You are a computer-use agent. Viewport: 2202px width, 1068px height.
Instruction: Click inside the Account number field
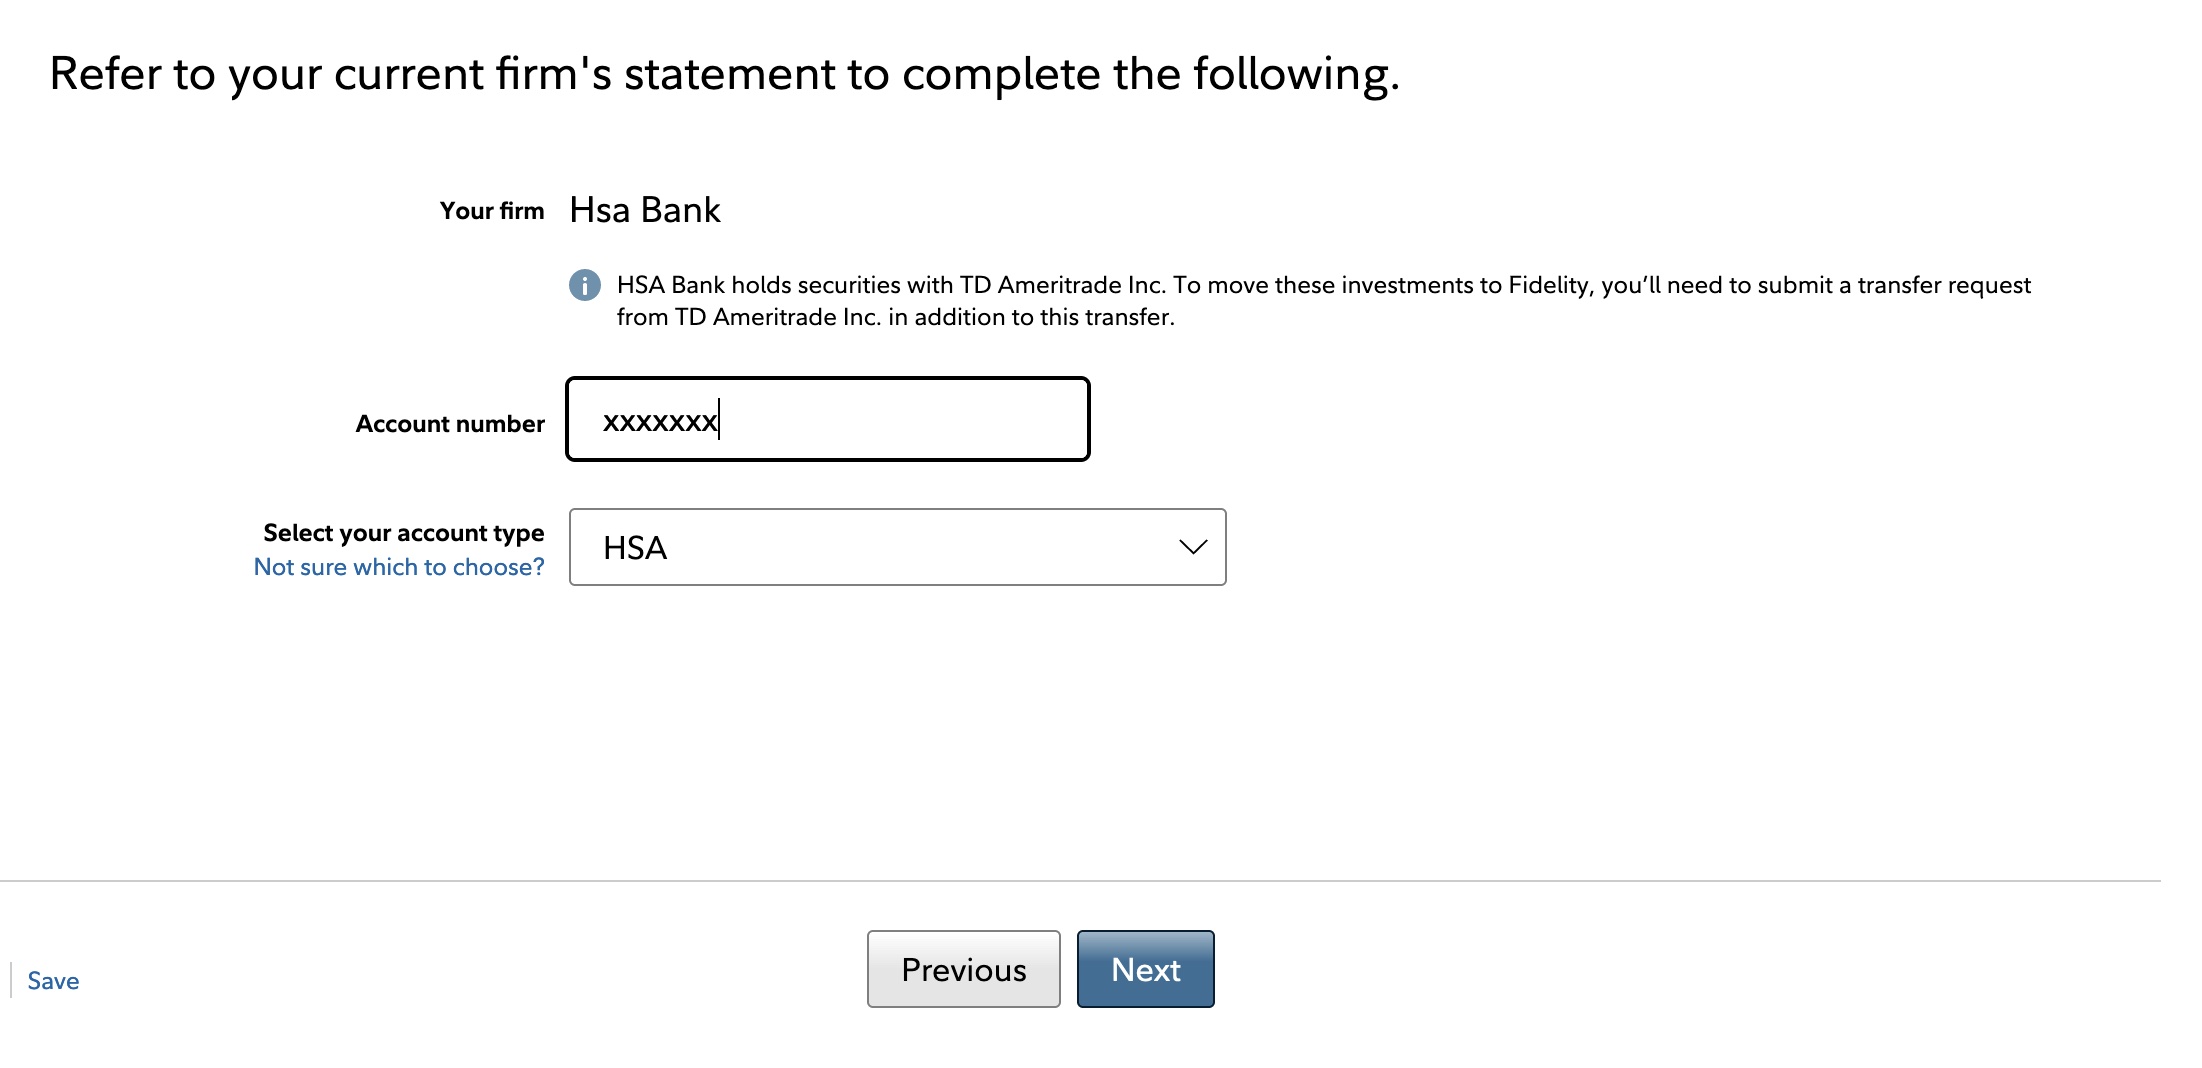click(827, 419)
